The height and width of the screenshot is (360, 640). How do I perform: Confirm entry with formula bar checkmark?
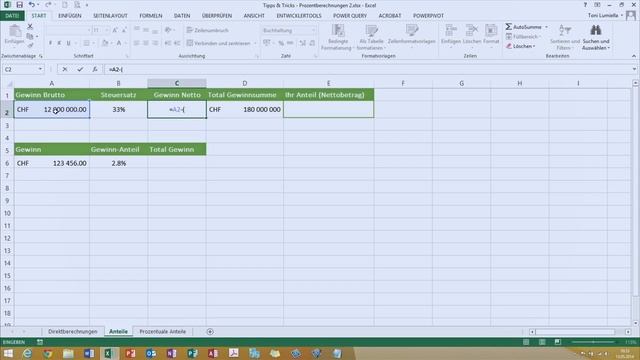click(80, 69)
